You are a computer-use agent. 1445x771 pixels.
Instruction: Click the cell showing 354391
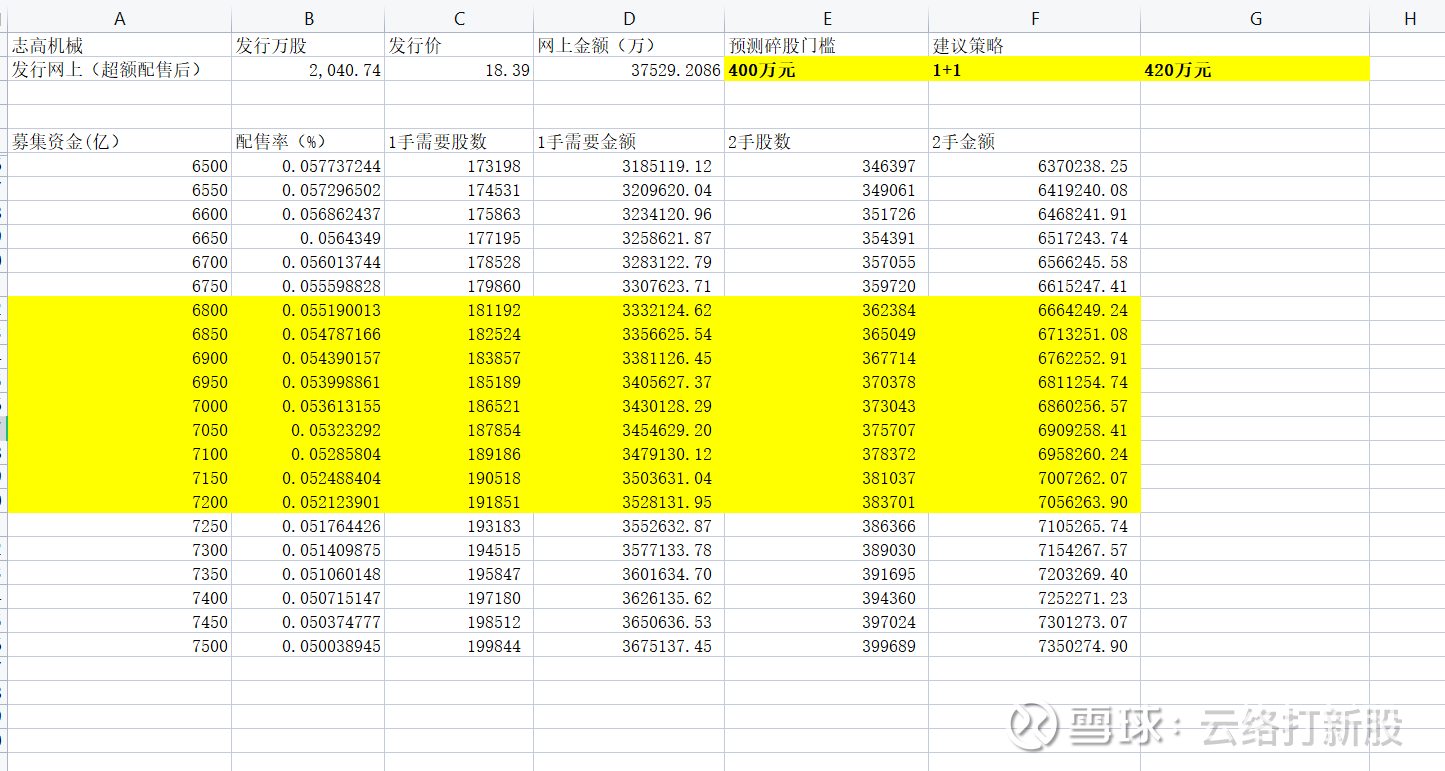[827, 238]
